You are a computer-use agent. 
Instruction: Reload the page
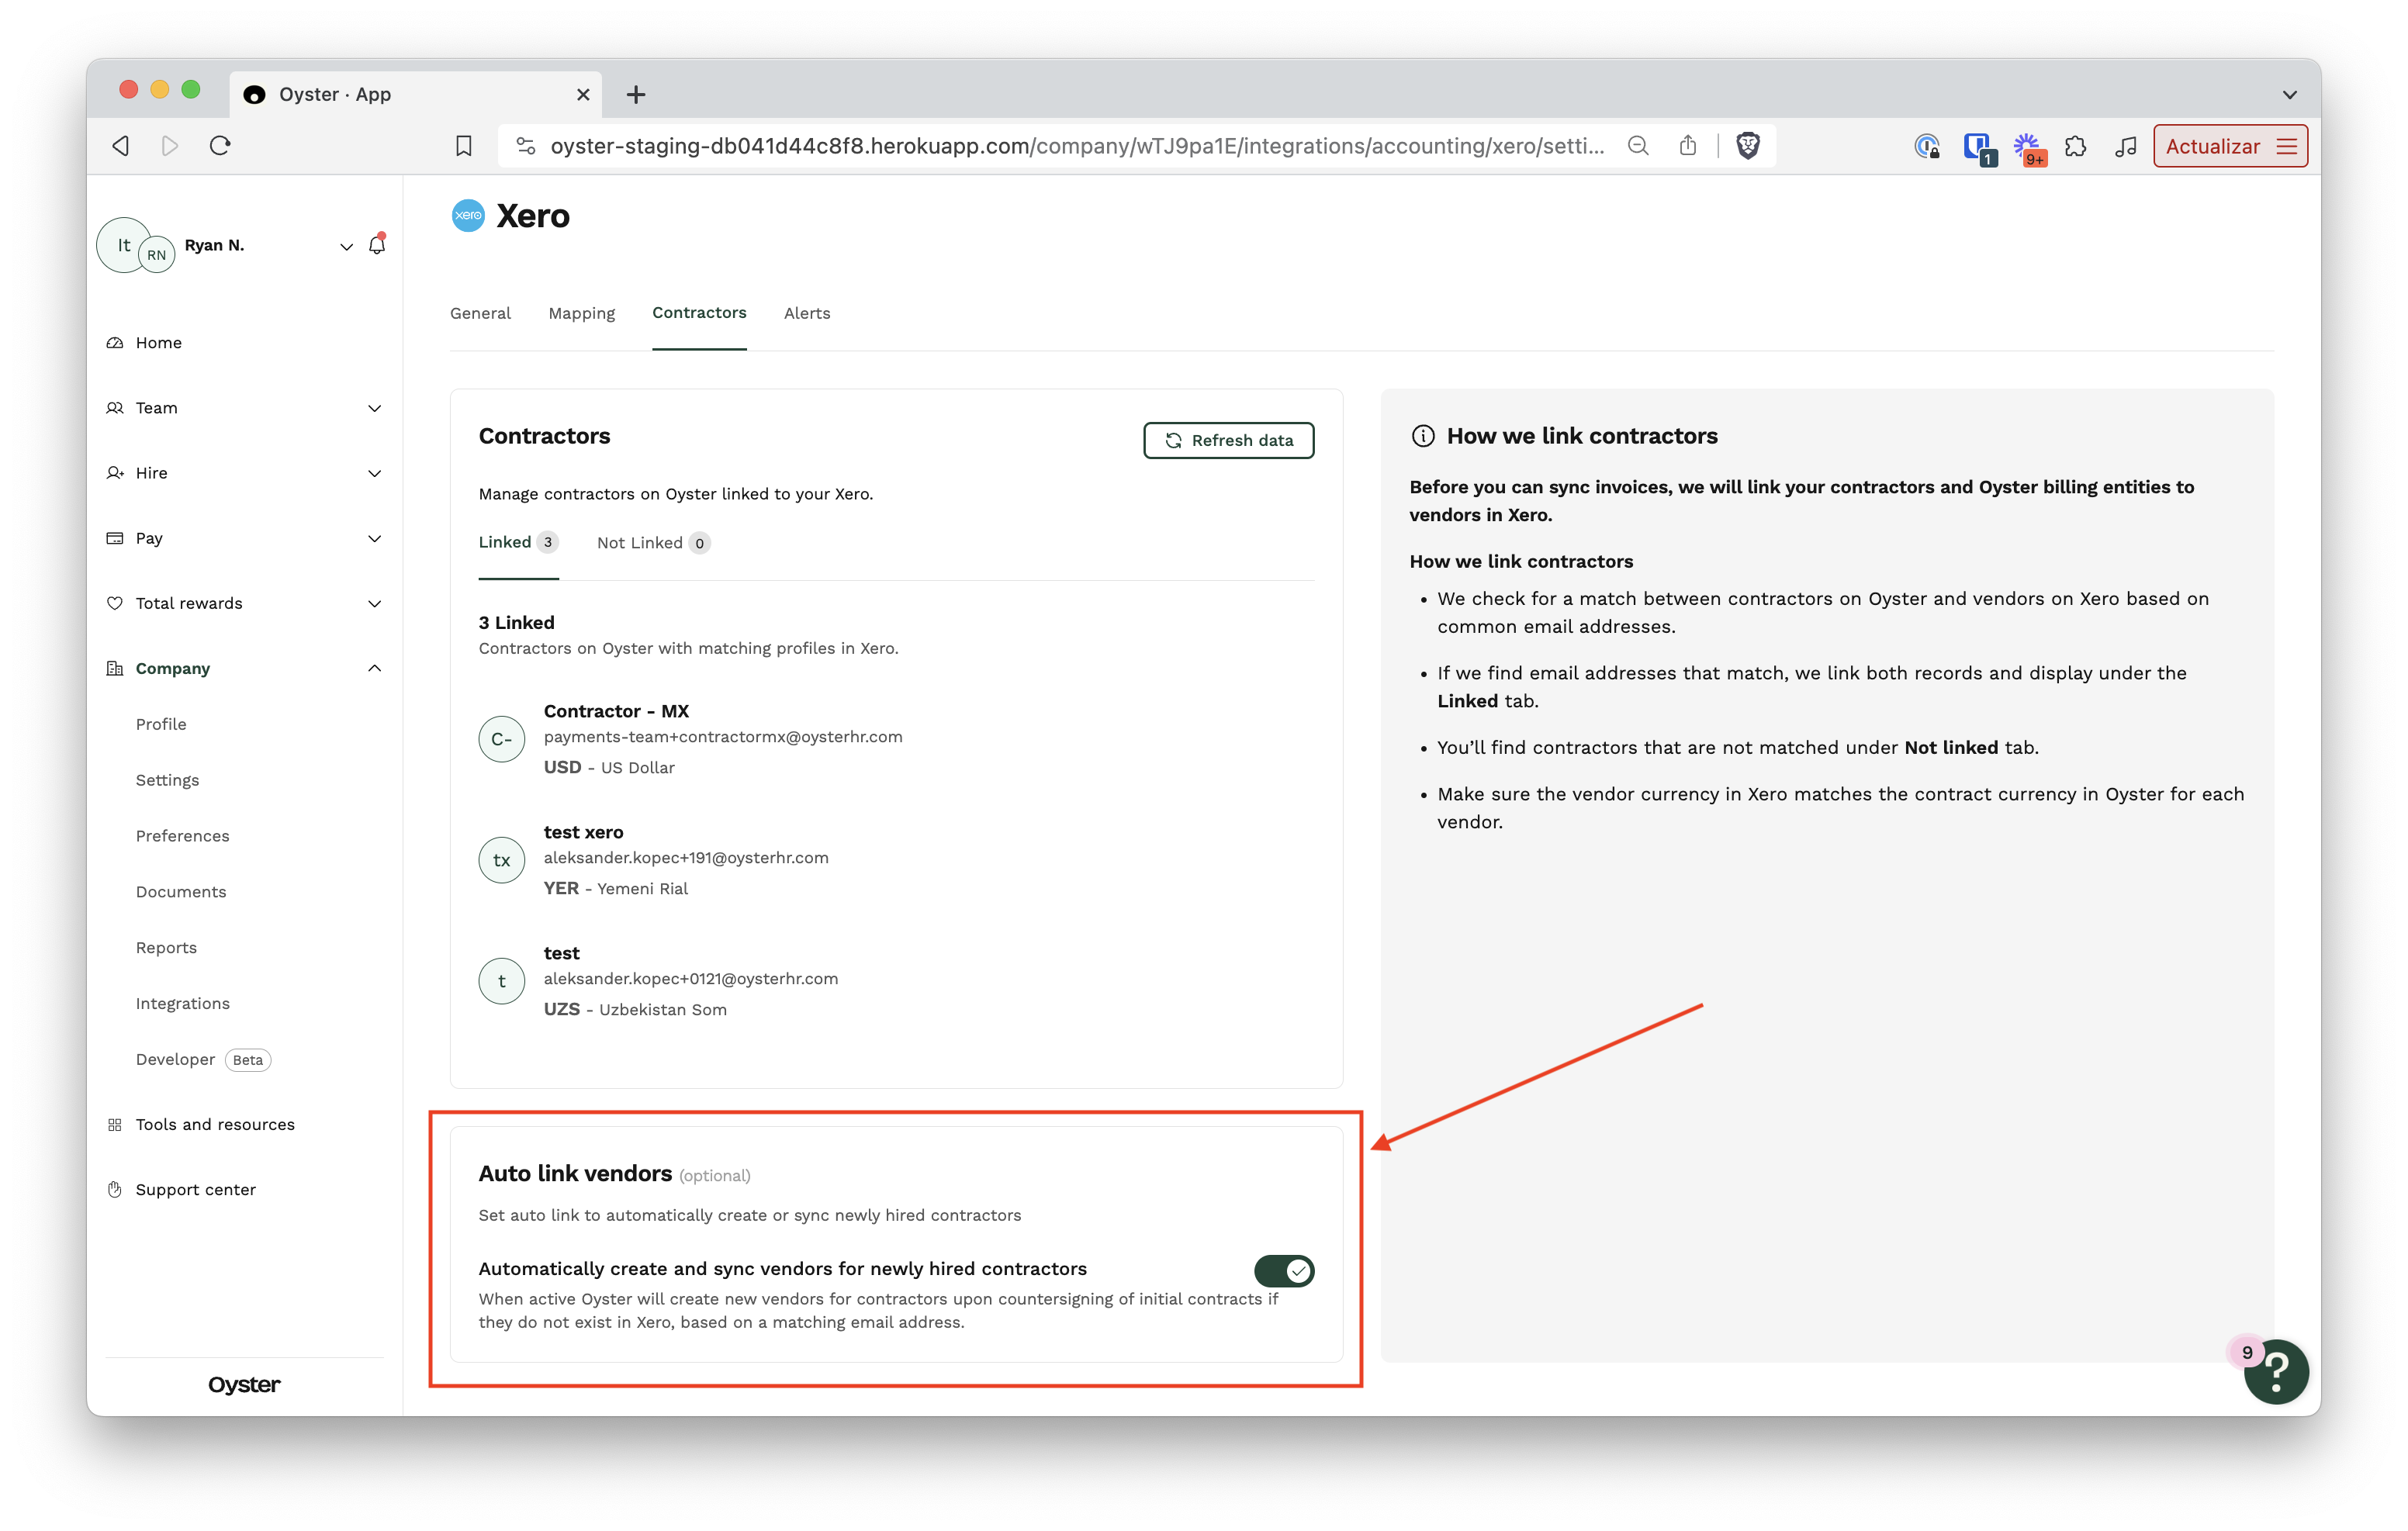pos(220,146)
